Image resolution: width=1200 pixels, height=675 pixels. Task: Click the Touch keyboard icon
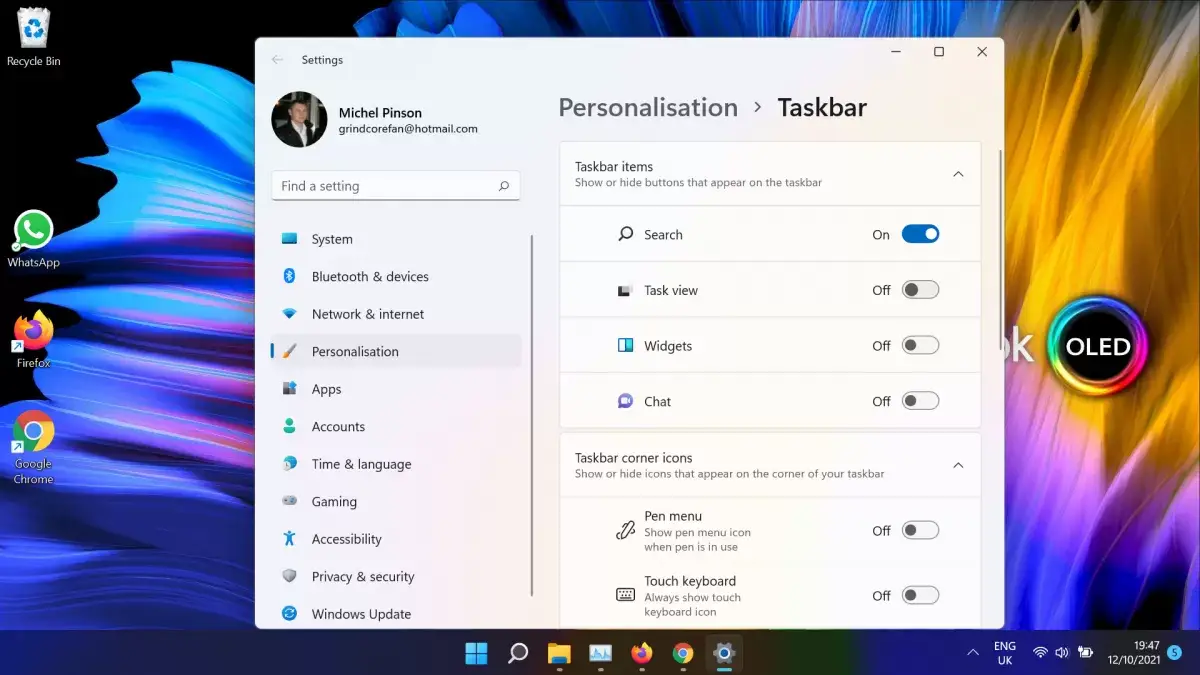point(626,595)
